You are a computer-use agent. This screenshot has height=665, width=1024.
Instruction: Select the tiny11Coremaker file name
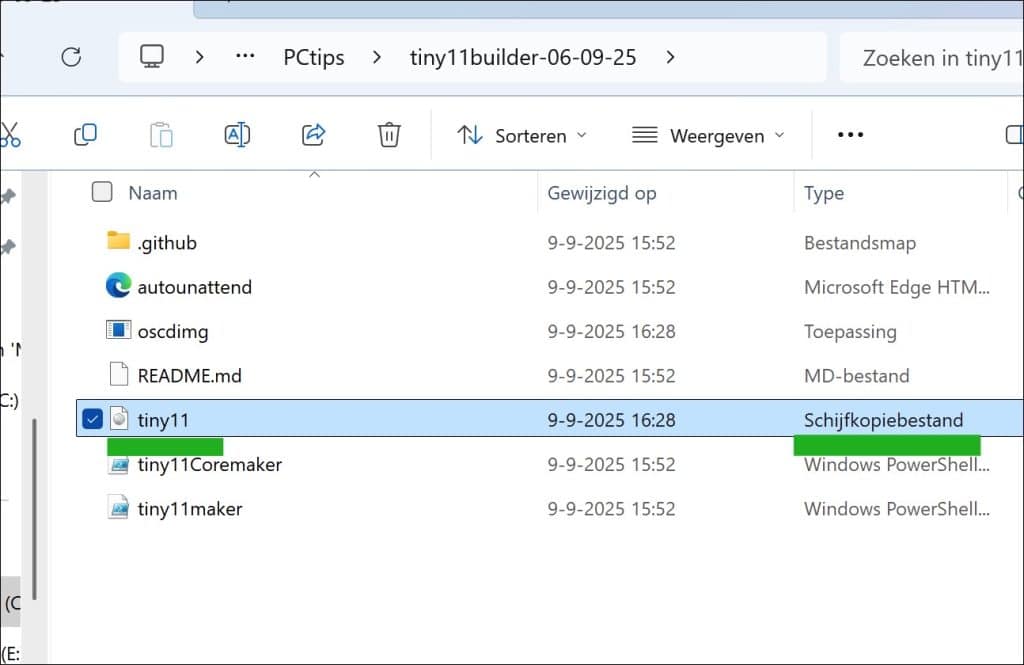click(210, 464)
